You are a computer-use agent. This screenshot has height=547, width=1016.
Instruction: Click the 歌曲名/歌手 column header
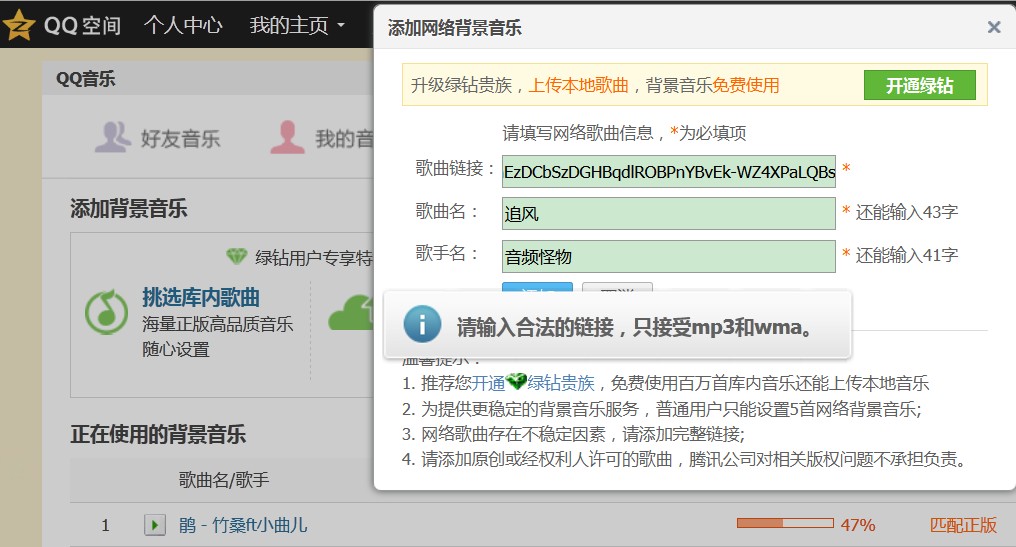click(x=224, y=480)
